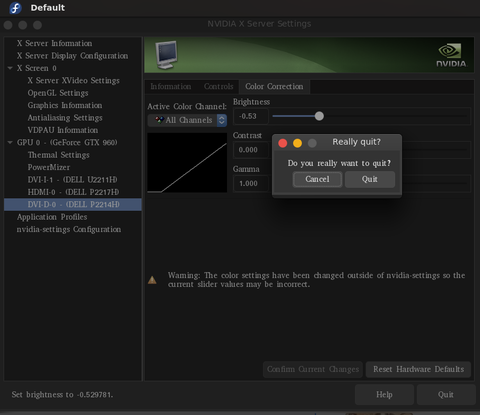
Task: Switch to the Controls tab
Action: [218, 86]
